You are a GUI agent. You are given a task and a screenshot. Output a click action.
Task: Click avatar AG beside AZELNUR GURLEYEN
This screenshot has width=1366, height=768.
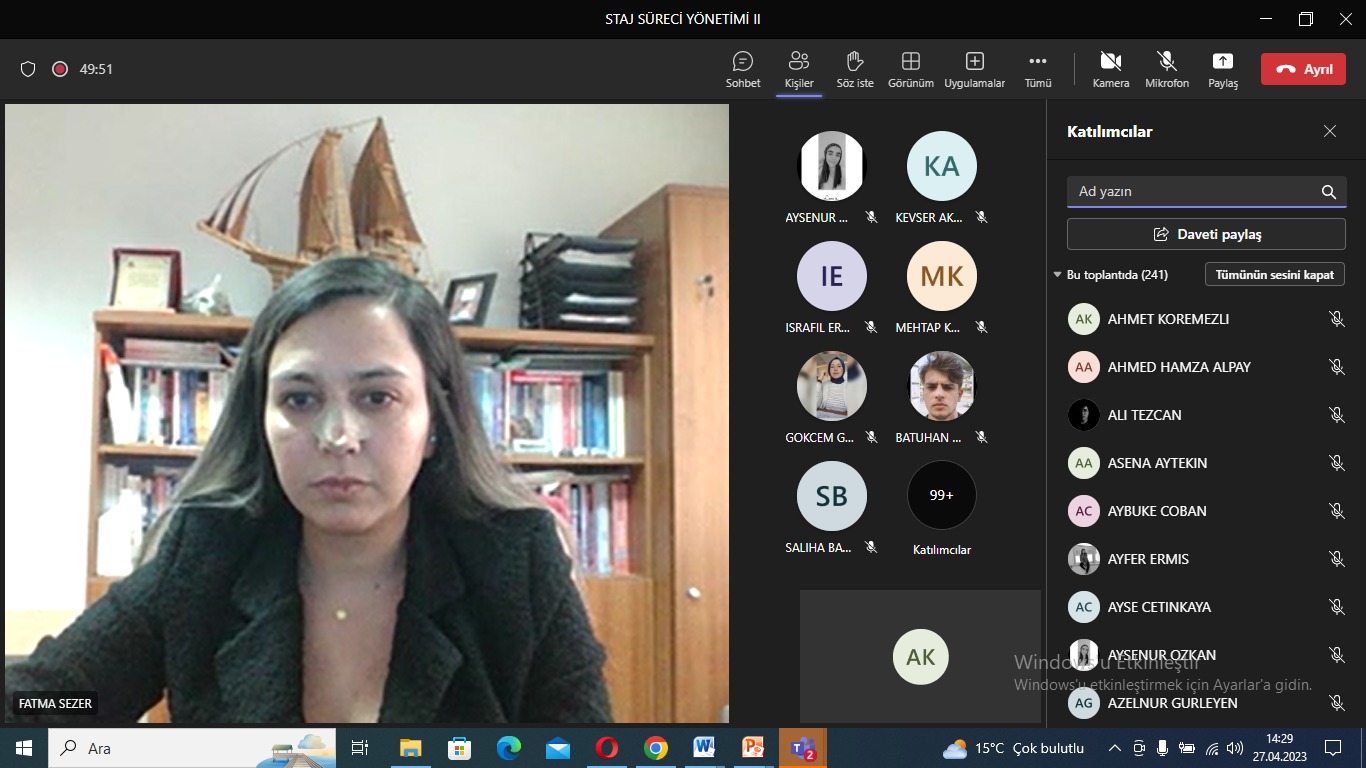tap(1084, 703)
